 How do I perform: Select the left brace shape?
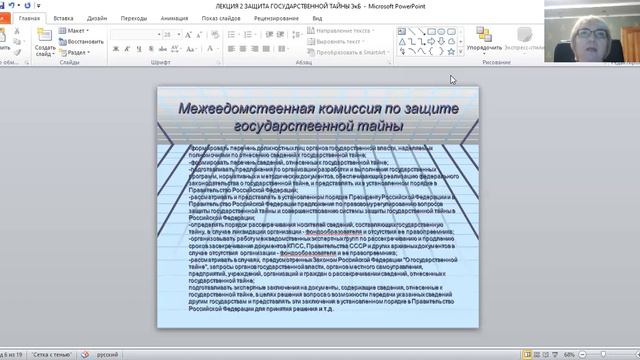coord(431,51)
